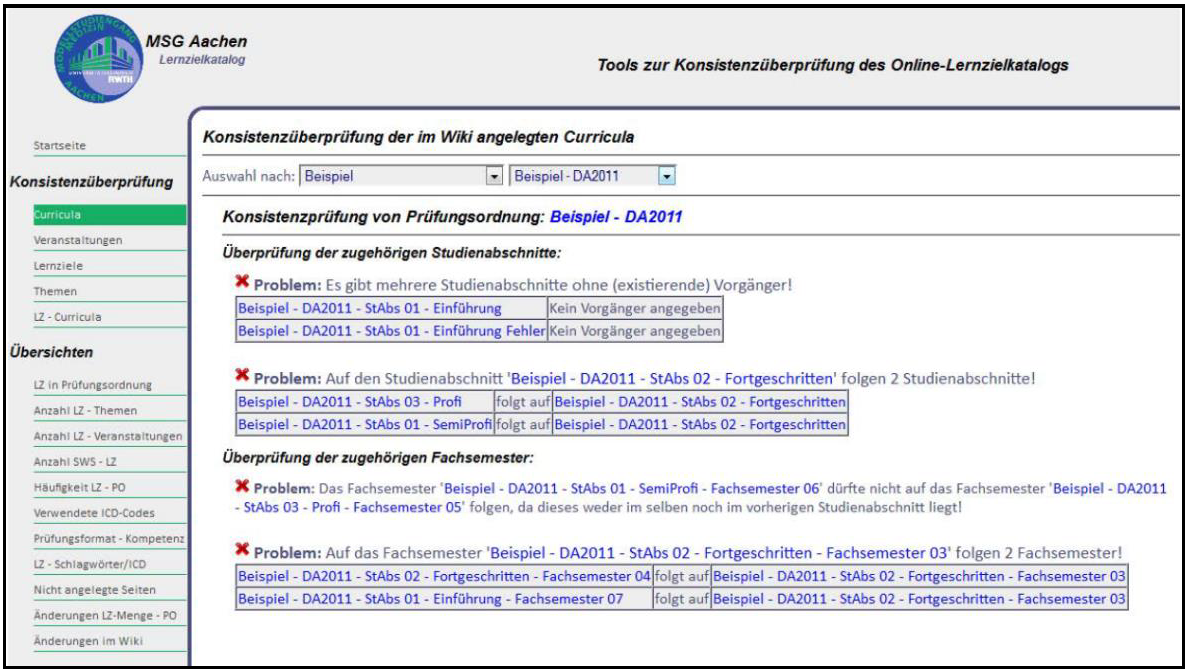This screenshot has width=1189, height=672.
Task: Click red X icon beside 'folgen 2 Studienabschnitte' problem
Action: [242, 380]
